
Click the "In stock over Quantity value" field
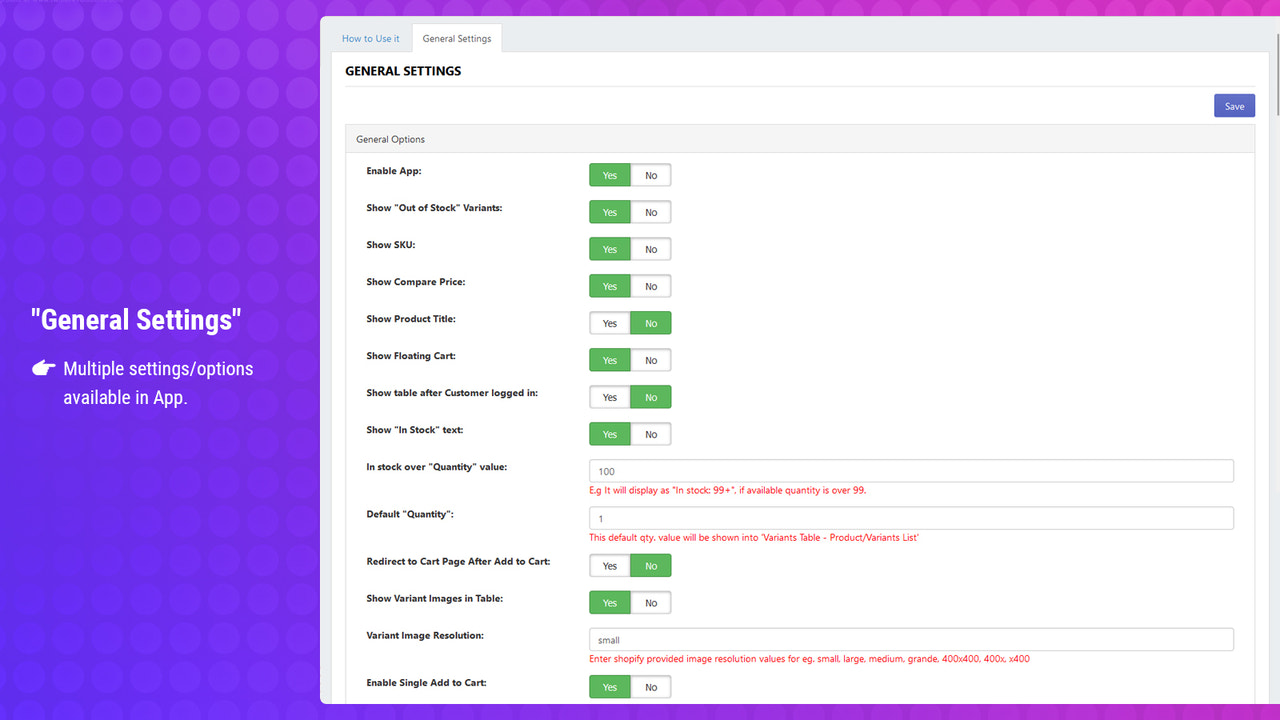(x=910, y=470)
